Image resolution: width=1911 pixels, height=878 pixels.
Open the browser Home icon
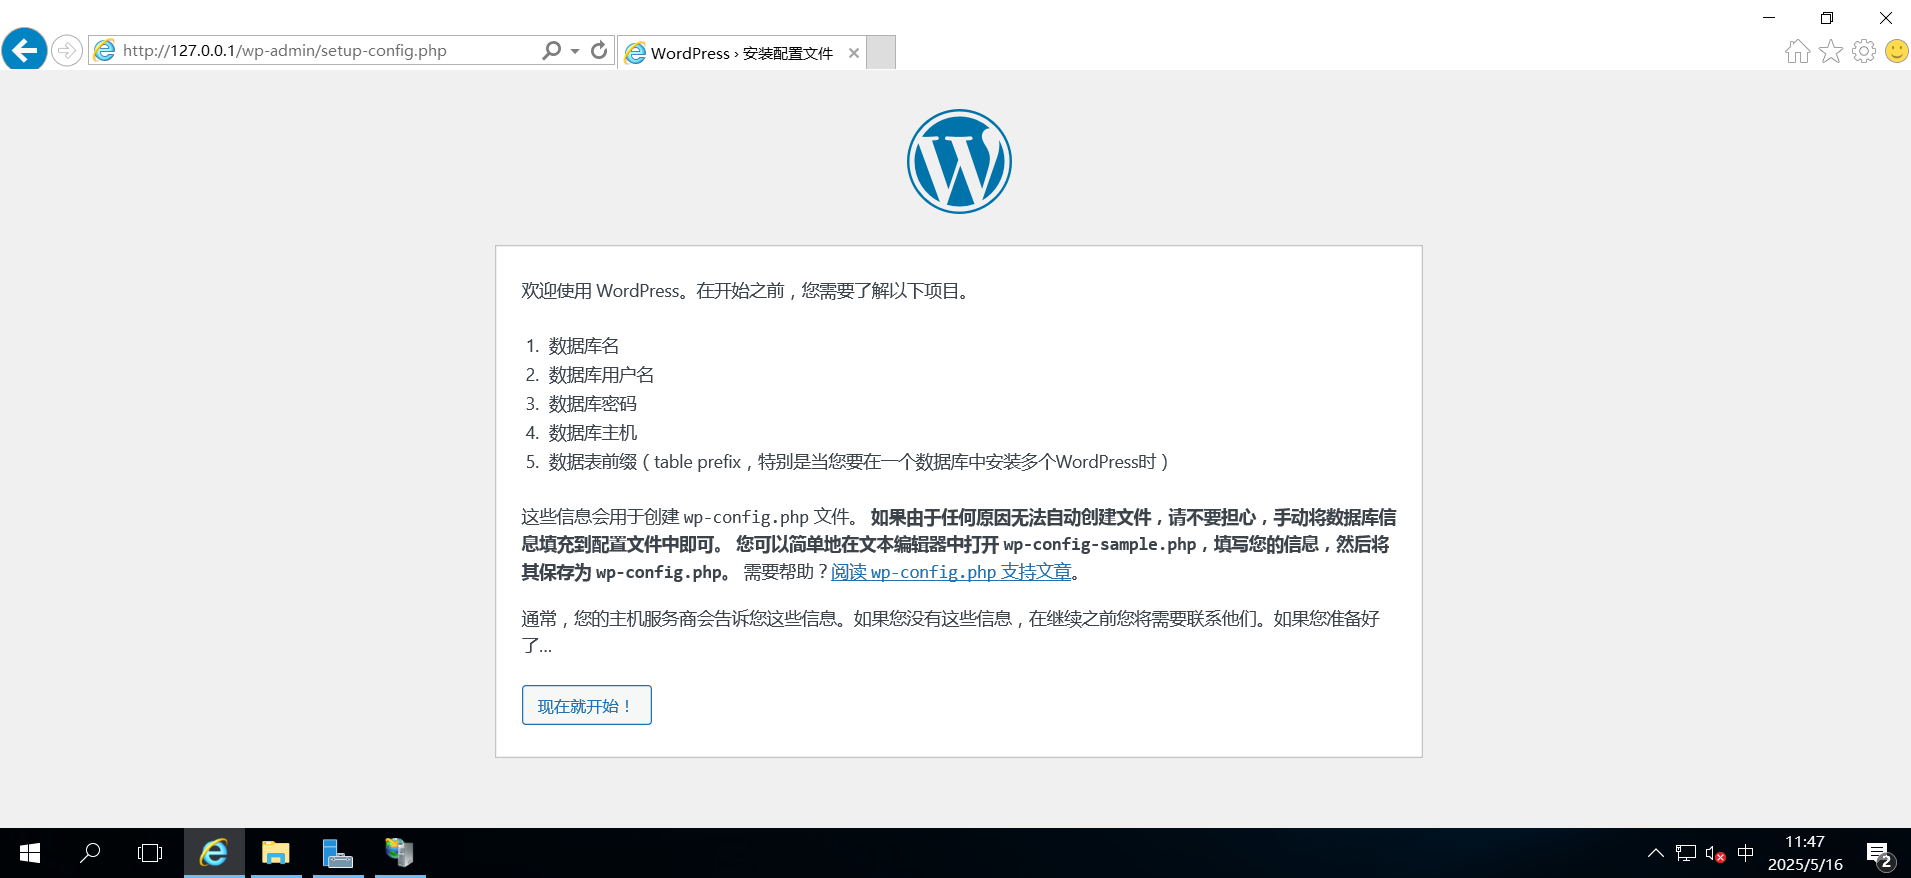tap(1797, 51)
